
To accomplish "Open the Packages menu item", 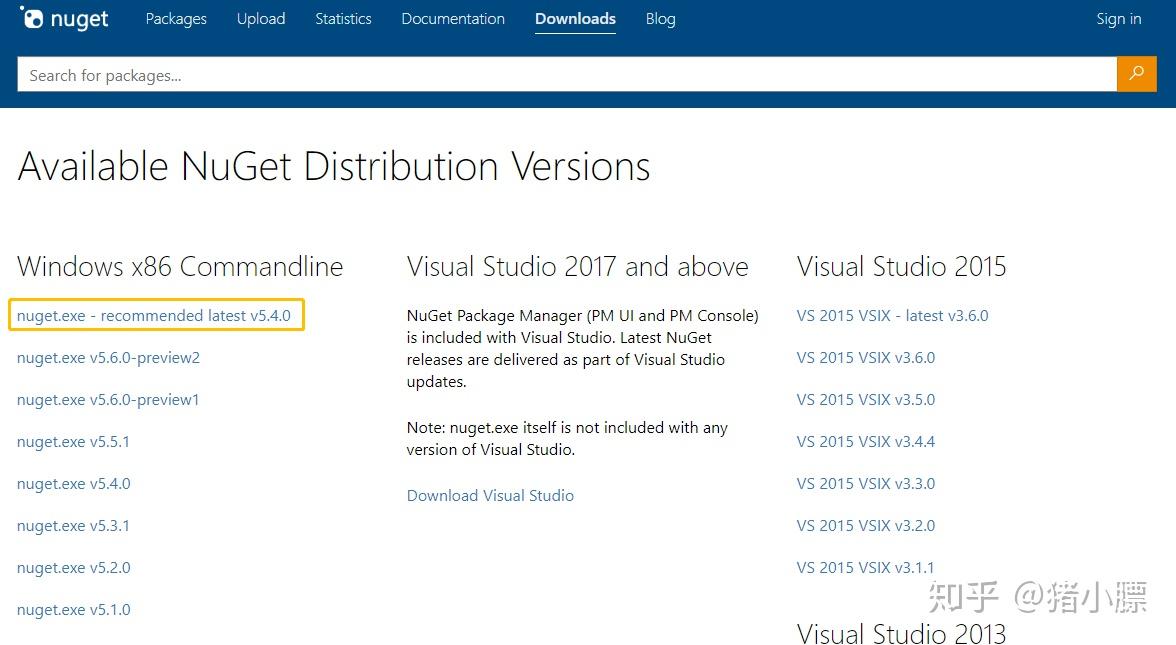I will click(x=176, y=19).
